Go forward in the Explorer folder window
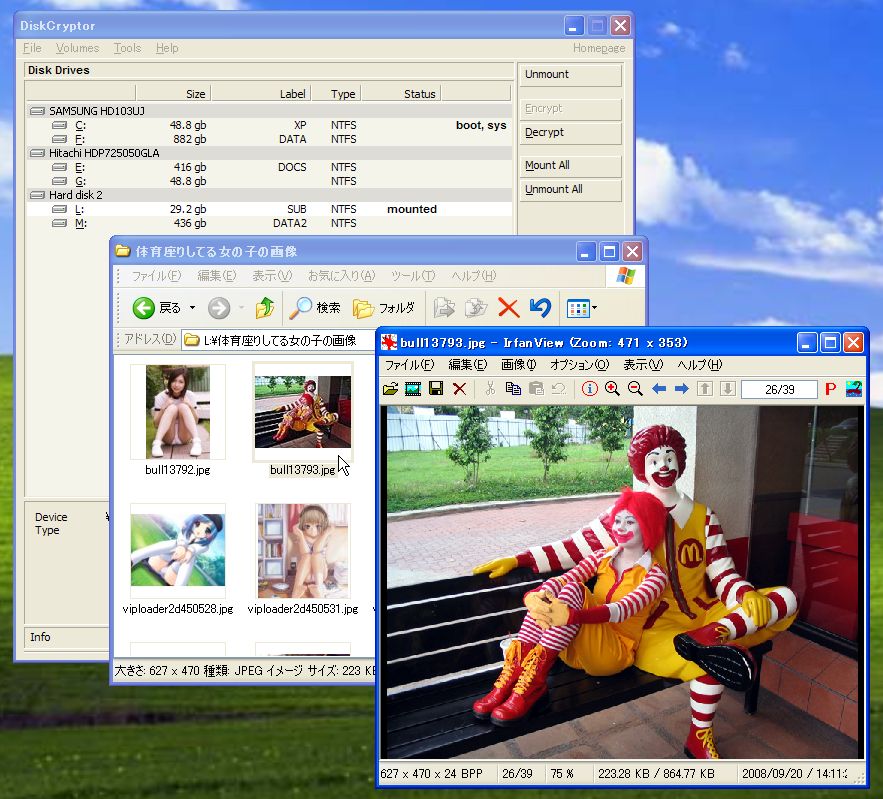The width and height of the screenshot is (883, 799). 219,308
